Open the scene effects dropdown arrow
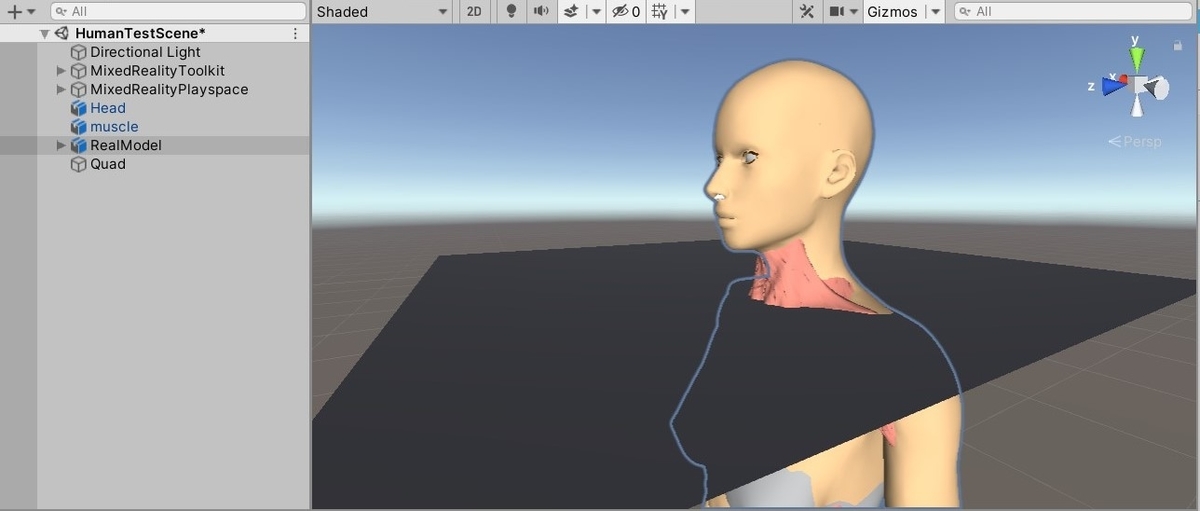This screenshot has height=511, width=1200. point(595,12)
